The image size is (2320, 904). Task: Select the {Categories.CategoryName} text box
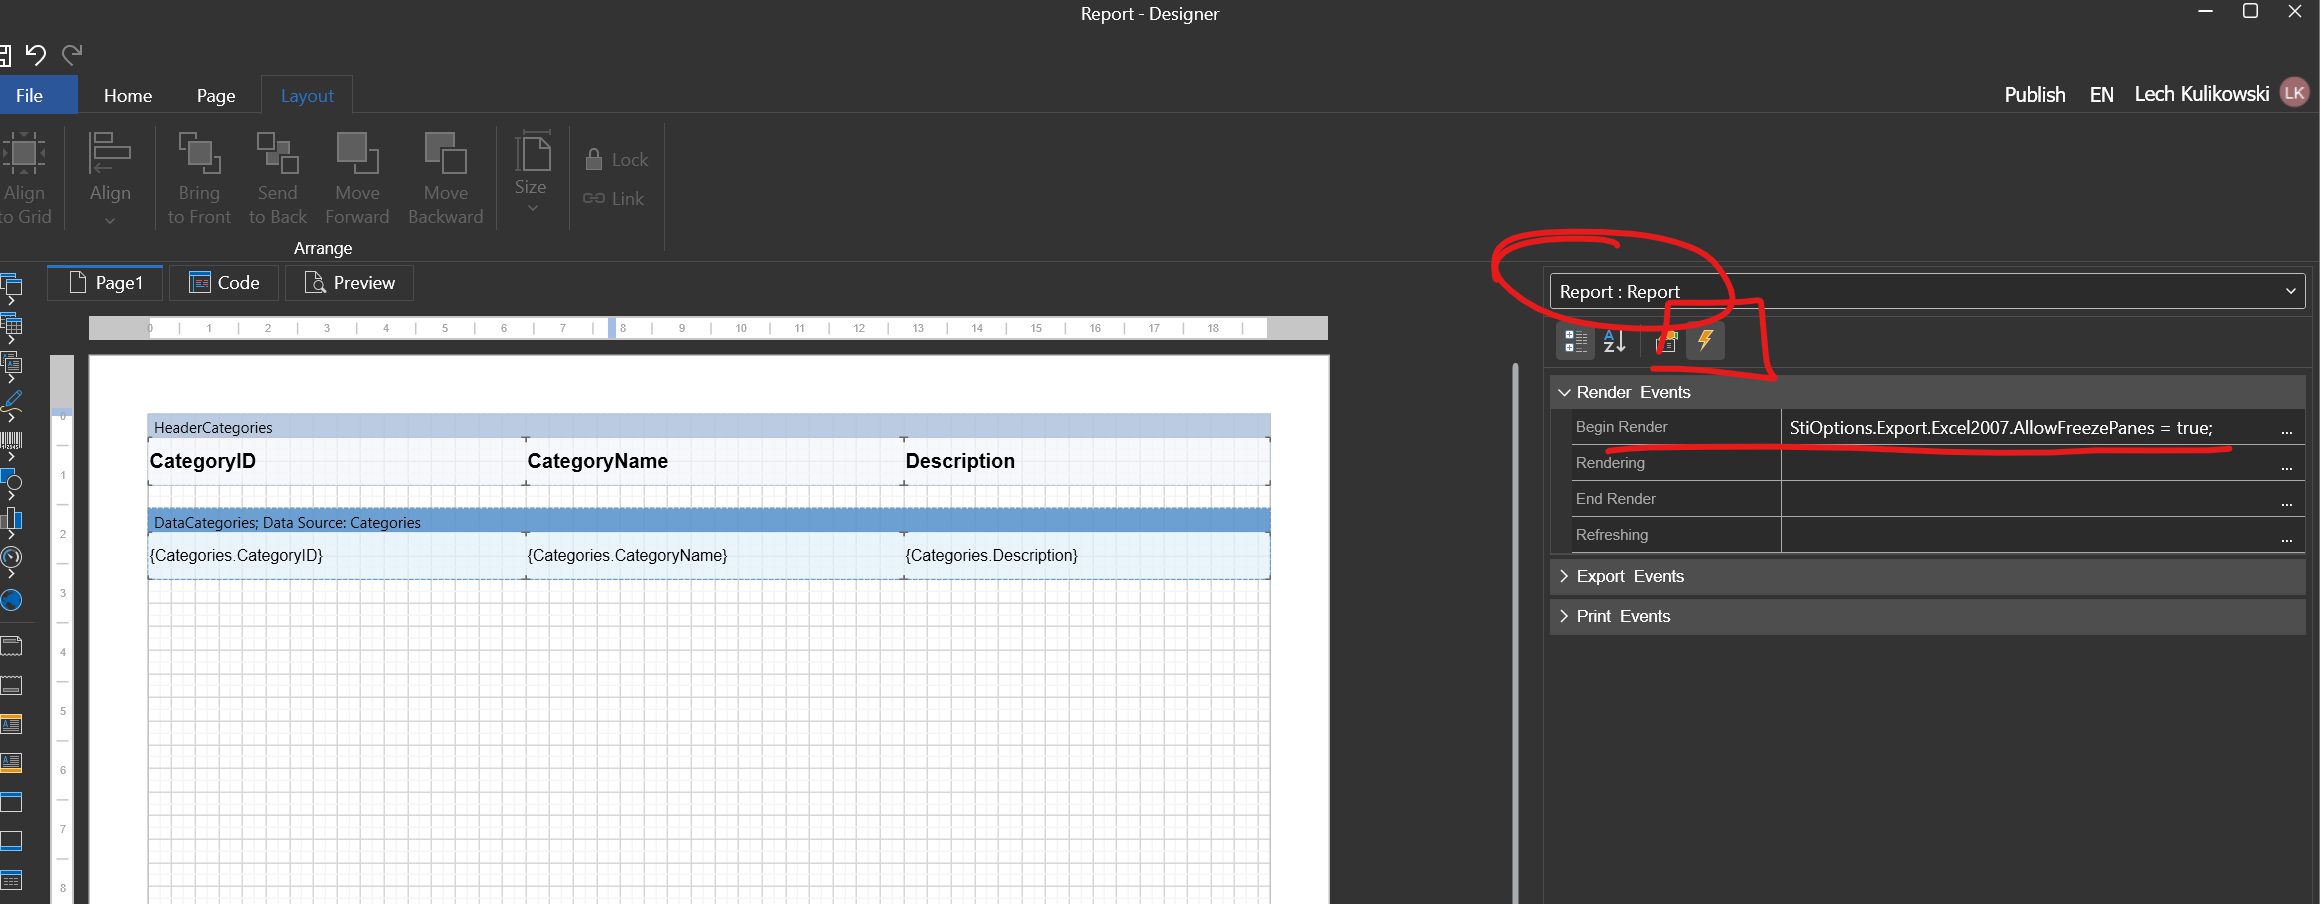click(x=714, y=555)
